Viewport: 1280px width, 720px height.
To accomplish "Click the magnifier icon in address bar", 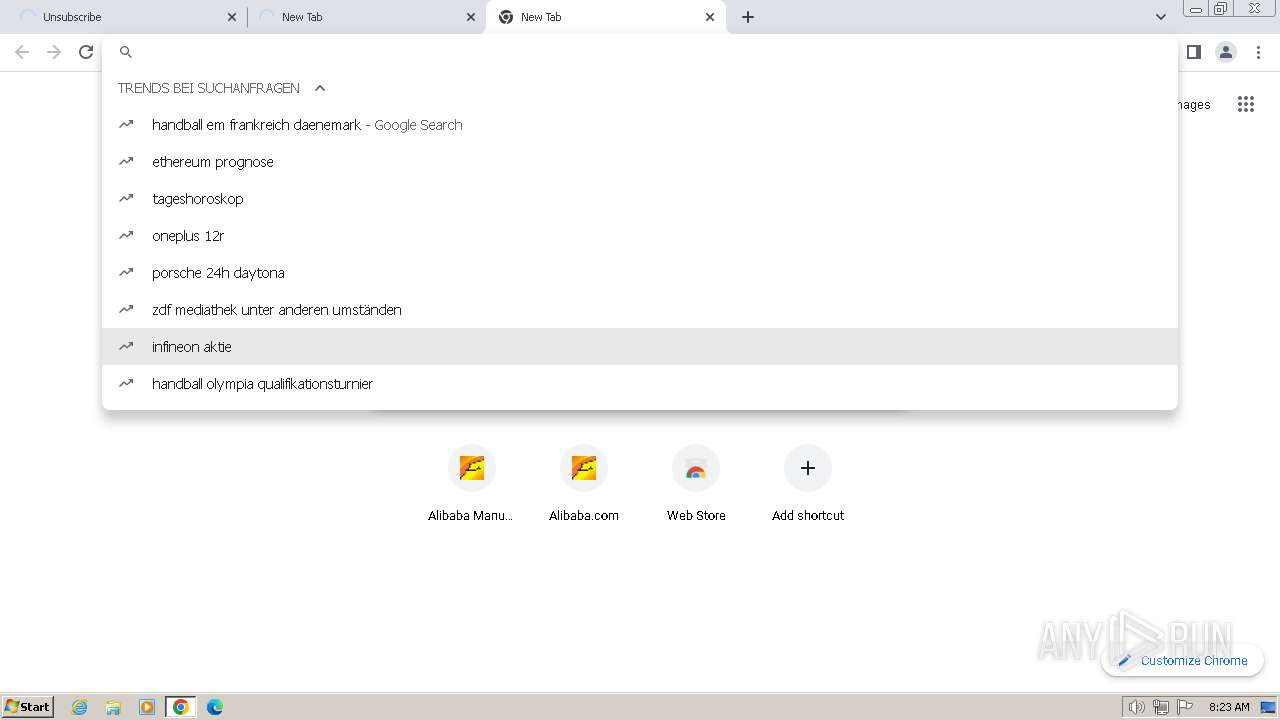I will click(x=126, y=52).
